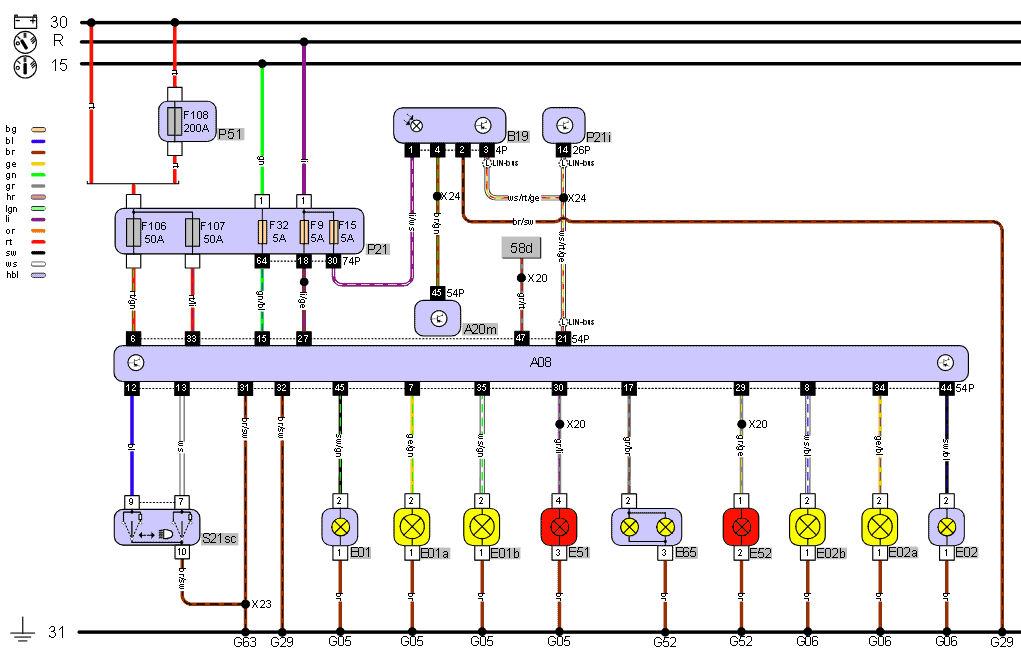
Task: Select the 'gn' green legend swatch
Action: click(39, 174)
